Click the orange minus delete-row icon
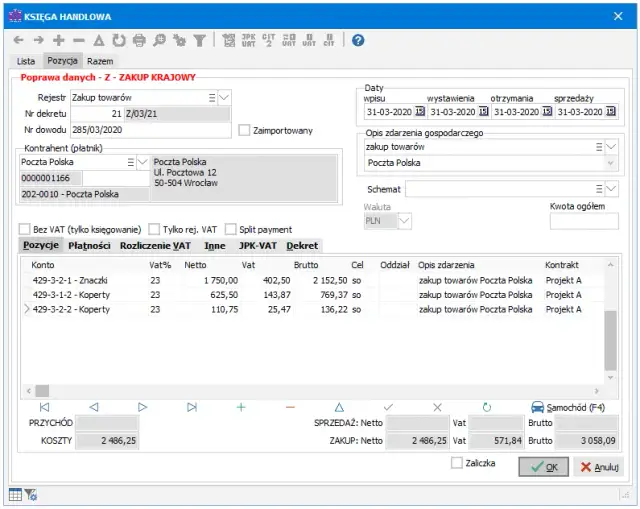 click(290, 407)
